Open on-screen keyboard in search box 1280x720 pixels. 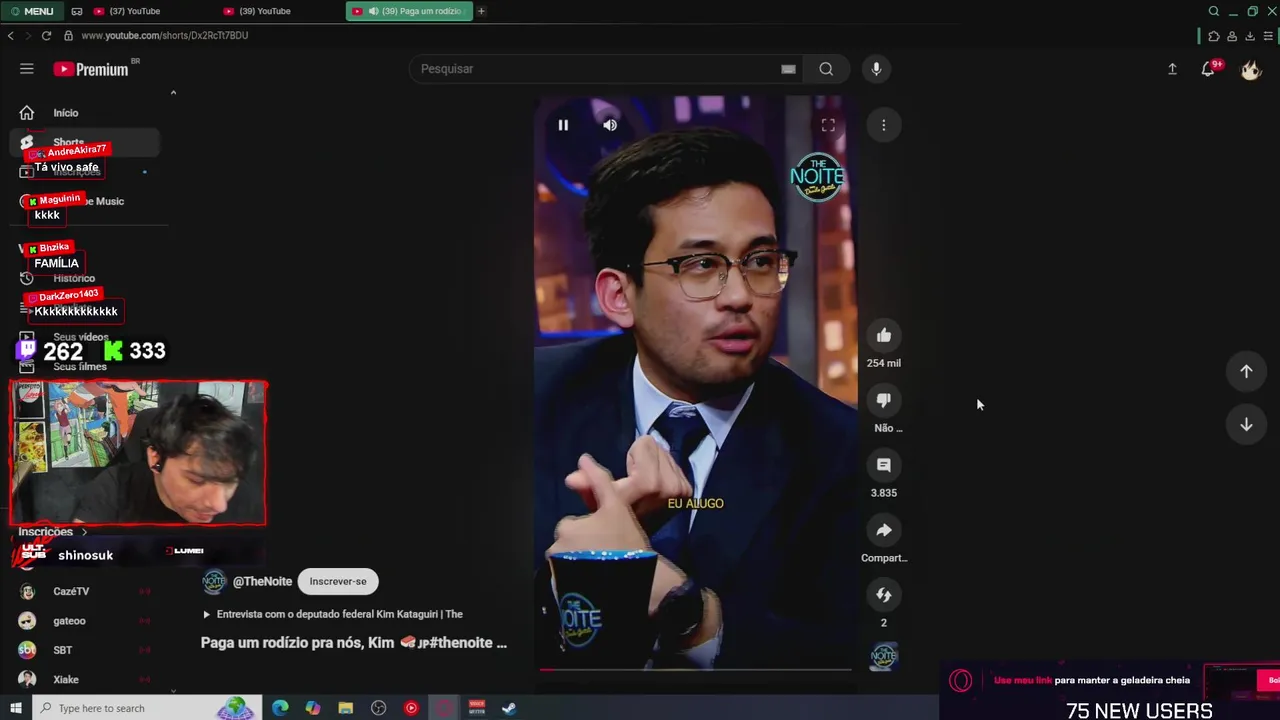(788, 69)
